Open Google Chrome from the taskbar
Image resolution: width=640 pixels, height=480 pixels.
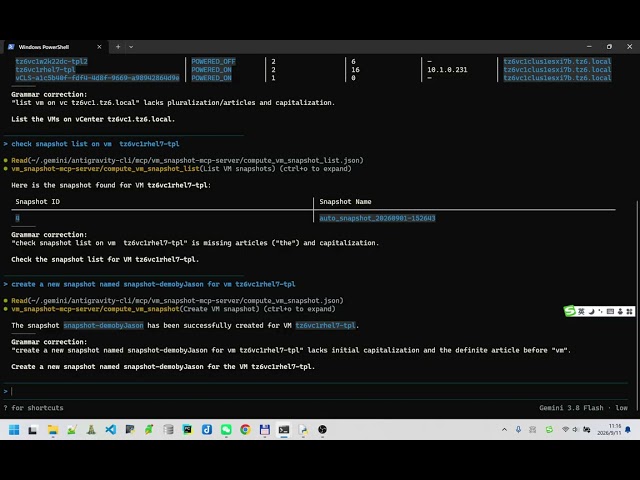click(245, 429)
